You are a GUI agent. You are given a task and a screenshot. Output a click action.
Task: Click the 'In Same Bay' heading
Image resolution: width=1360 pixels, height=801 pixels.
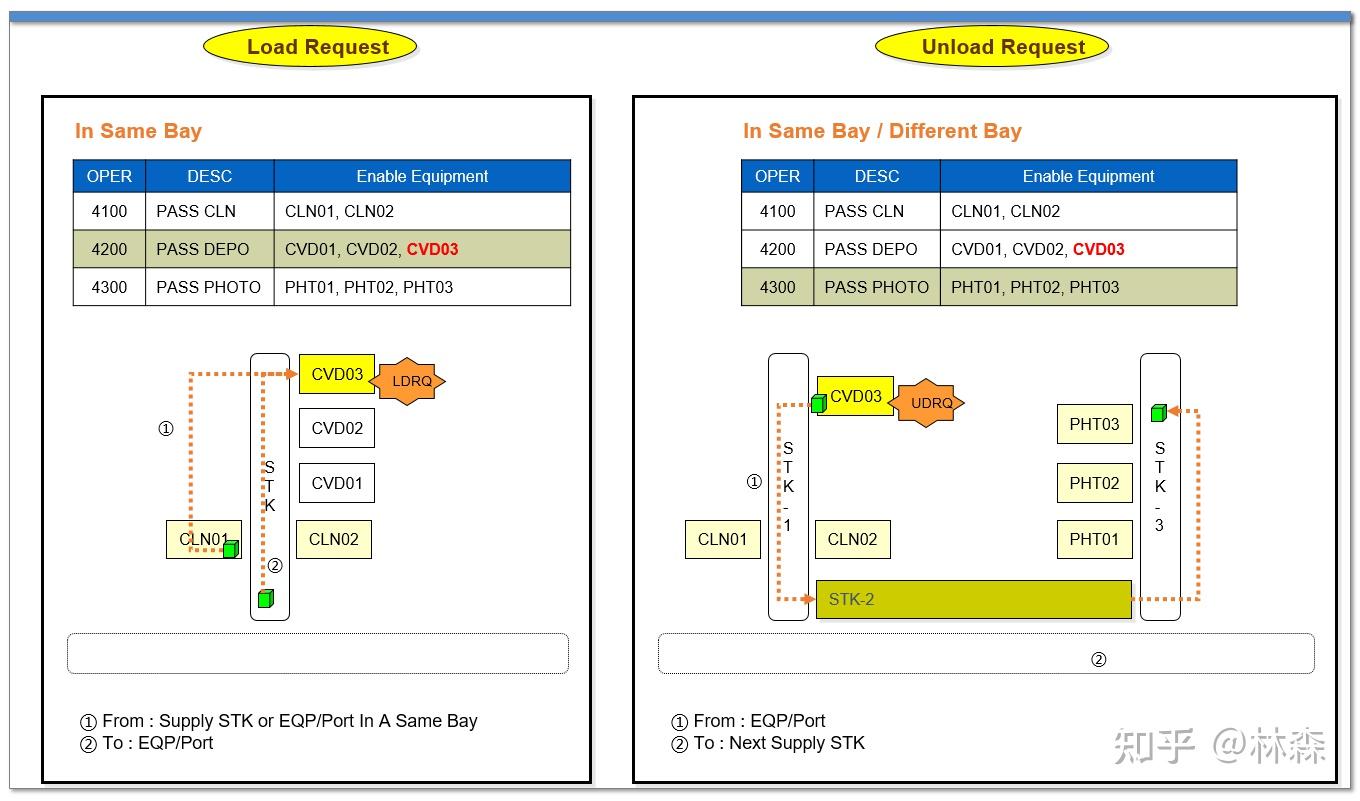[138, 131]
